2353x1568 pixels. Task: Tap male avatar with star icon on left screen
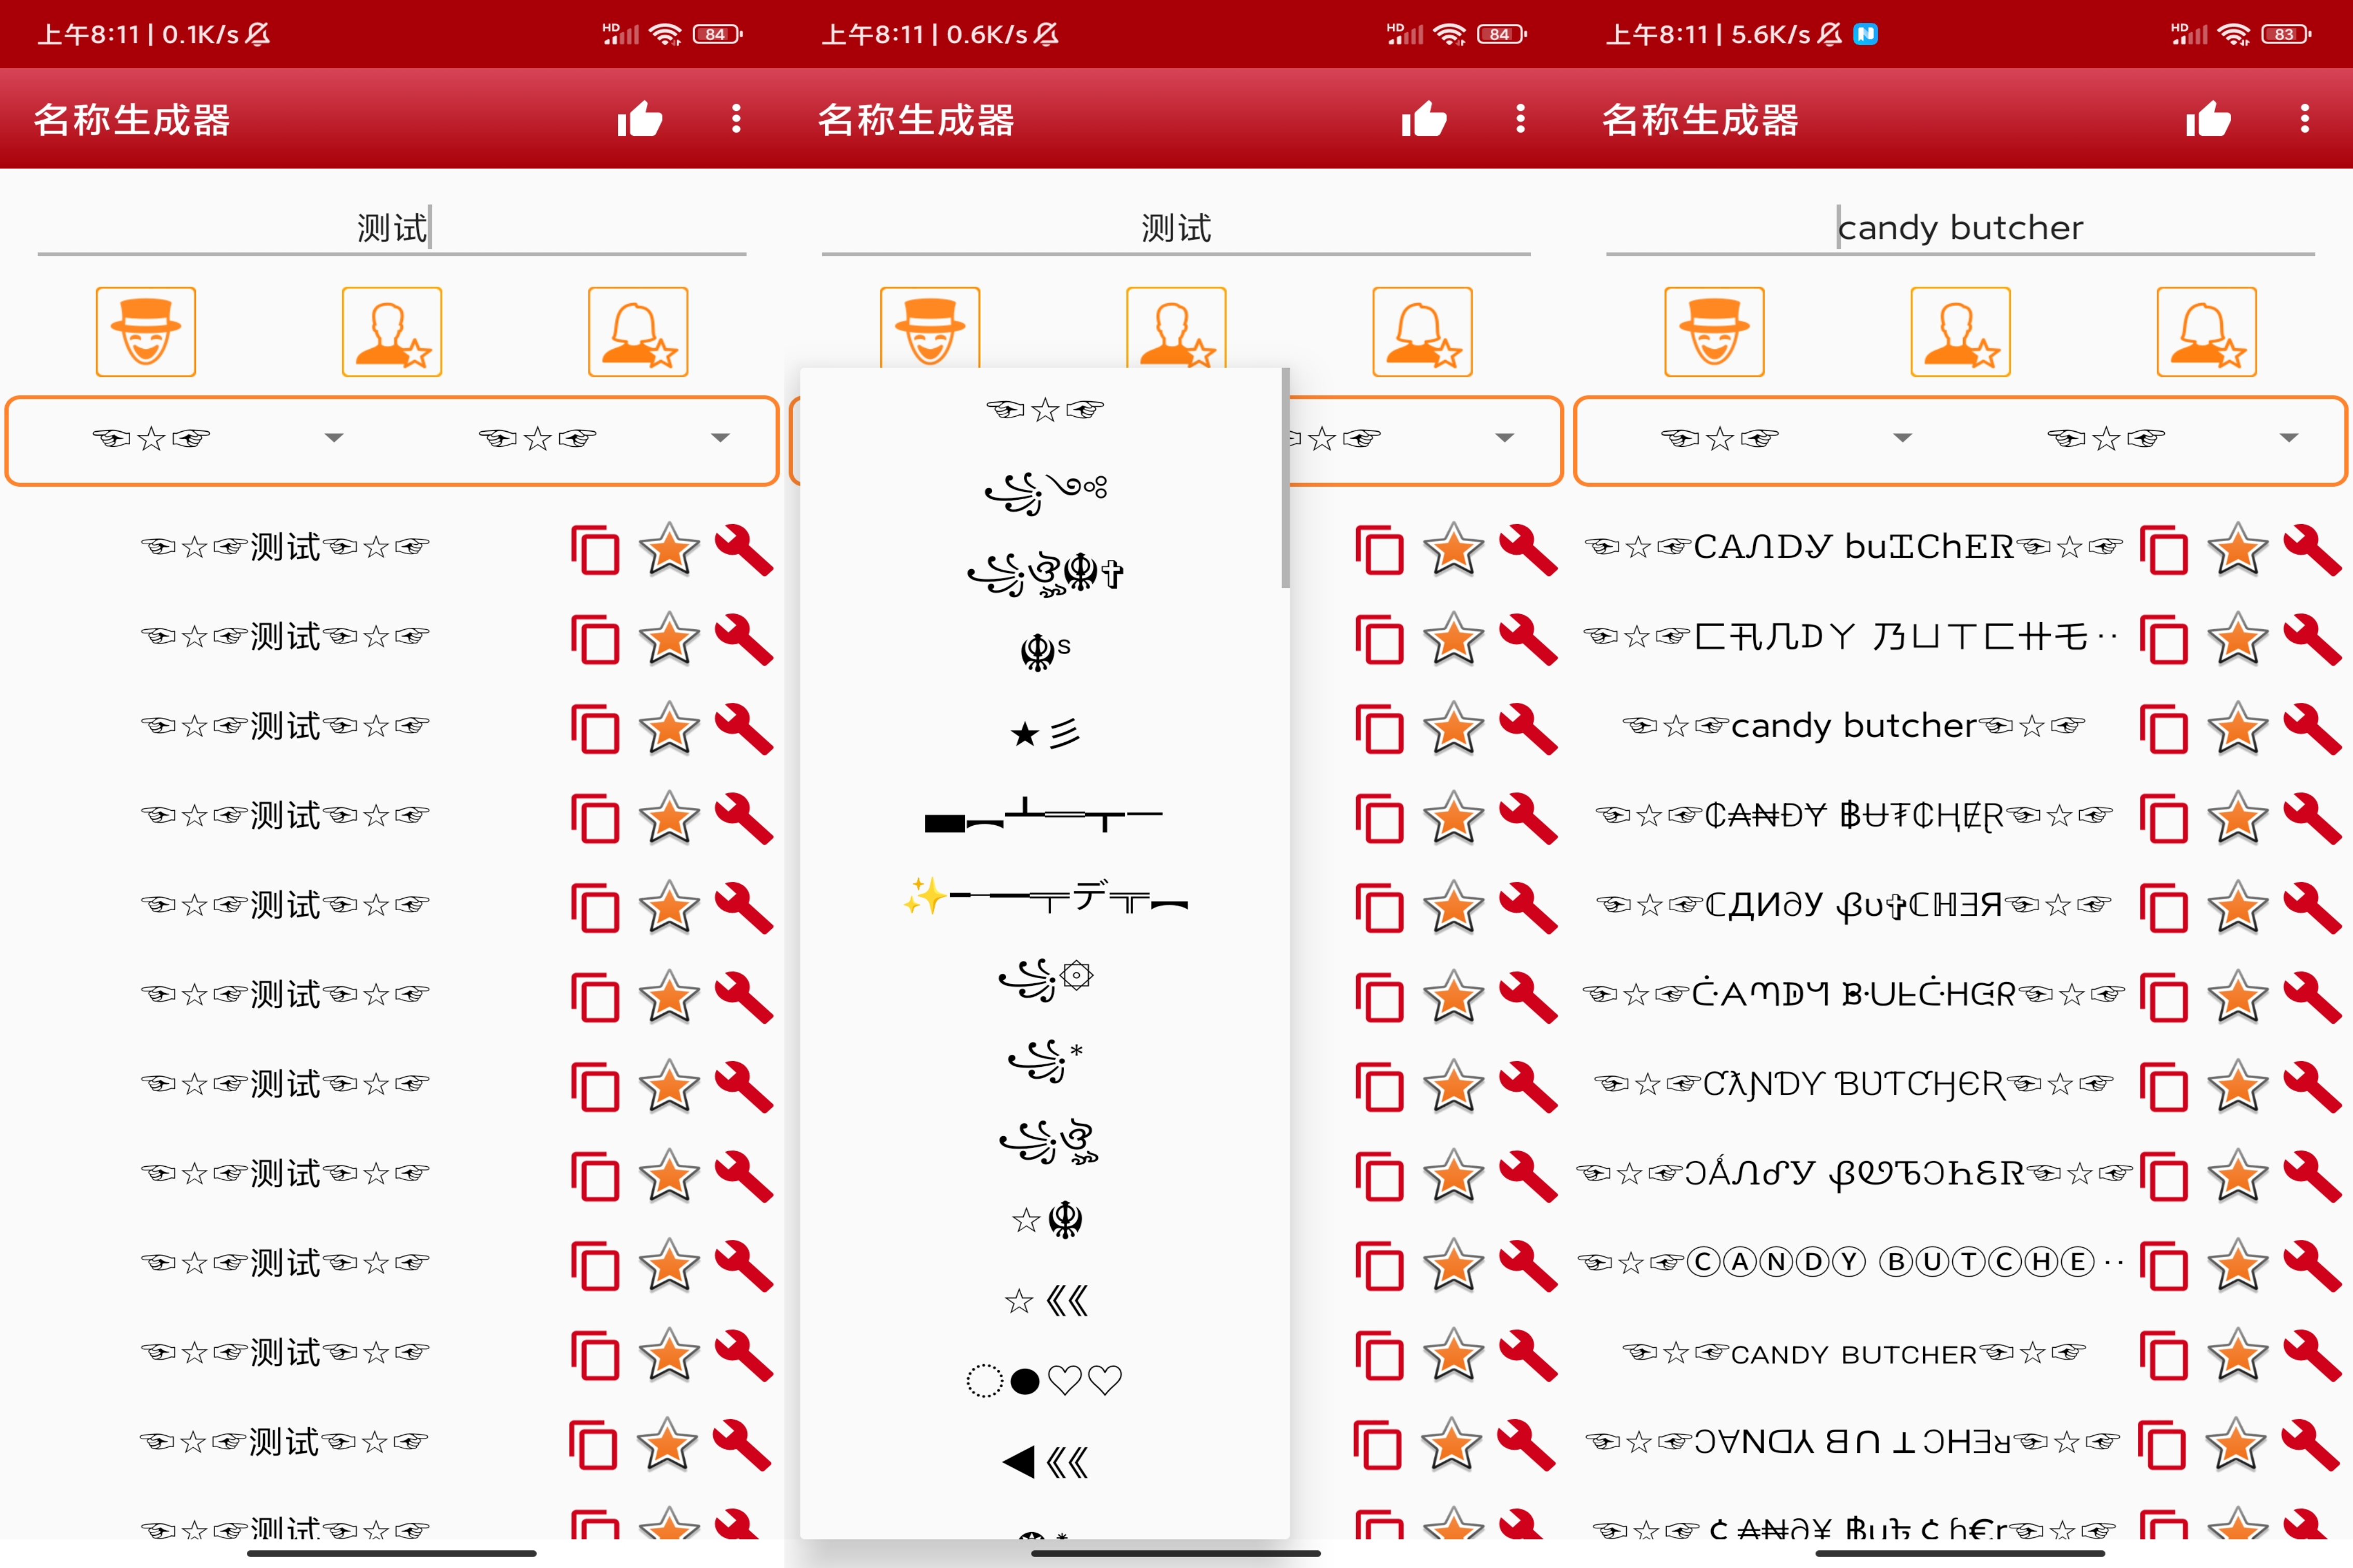[392, 332]
